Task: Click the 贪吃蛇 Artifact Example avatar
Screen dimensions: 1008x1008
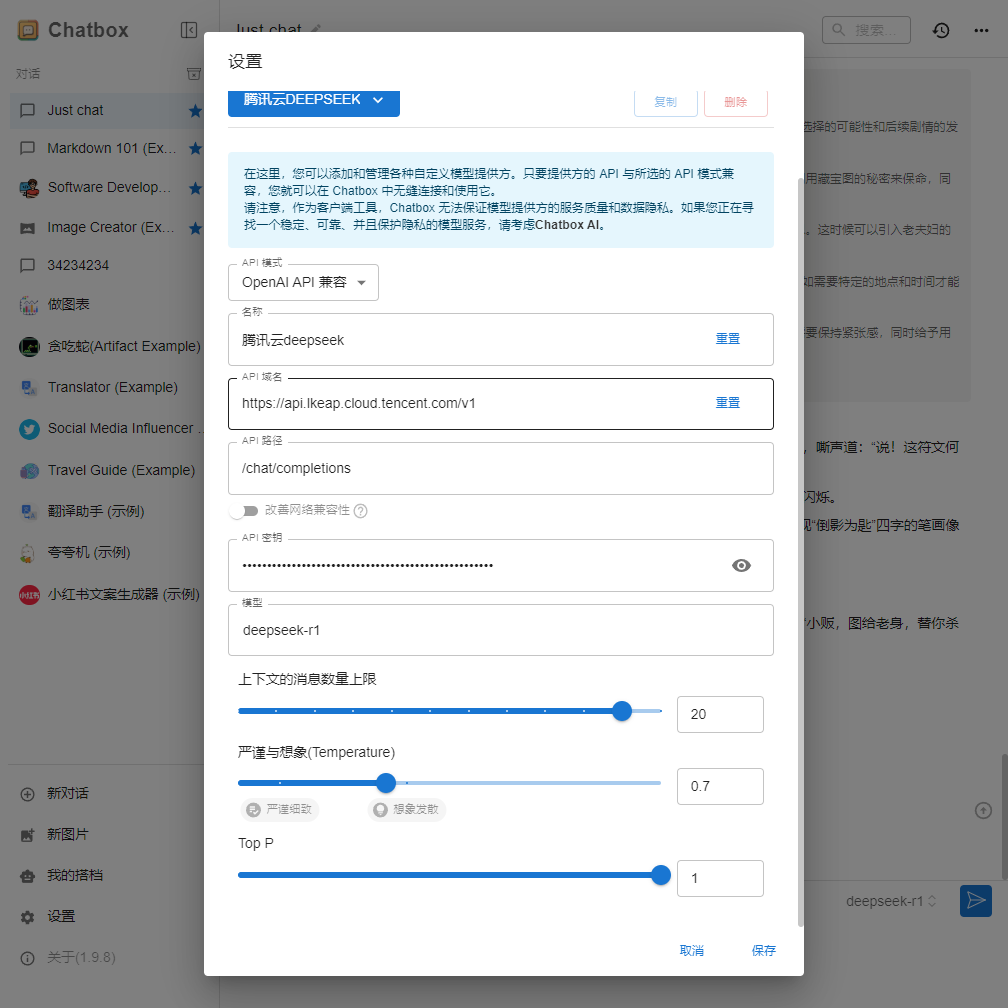Action: pos(29,346)
